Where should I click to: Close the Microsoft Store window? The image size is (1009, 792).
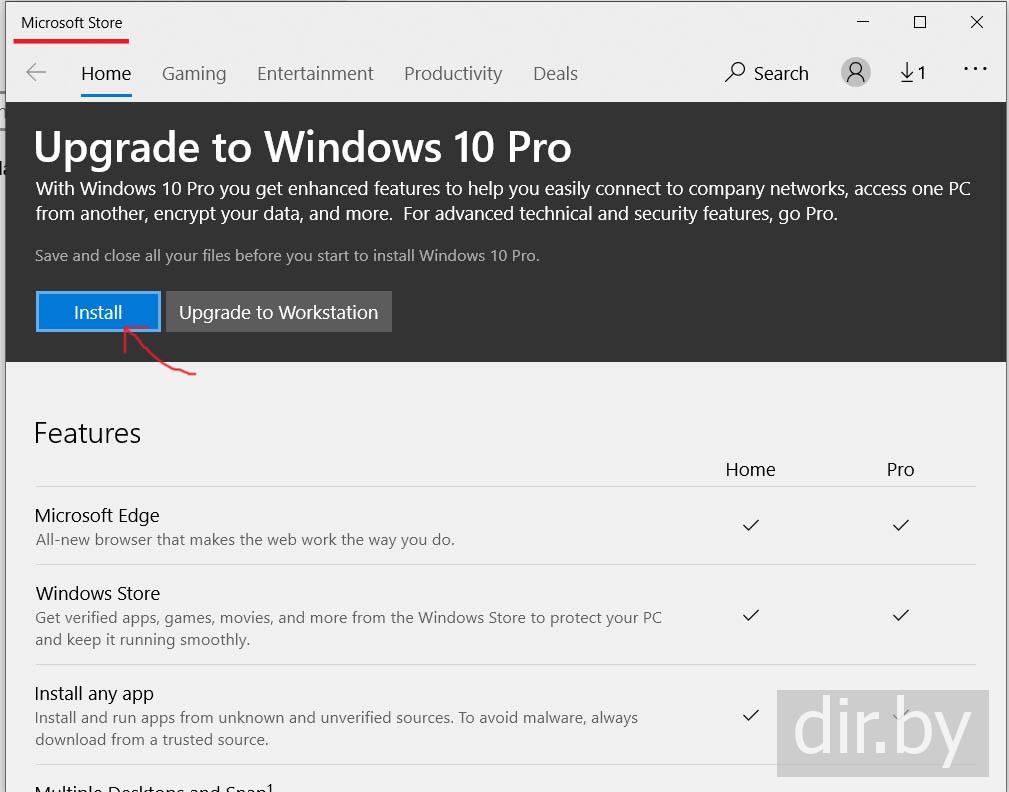tap(976, 22)
